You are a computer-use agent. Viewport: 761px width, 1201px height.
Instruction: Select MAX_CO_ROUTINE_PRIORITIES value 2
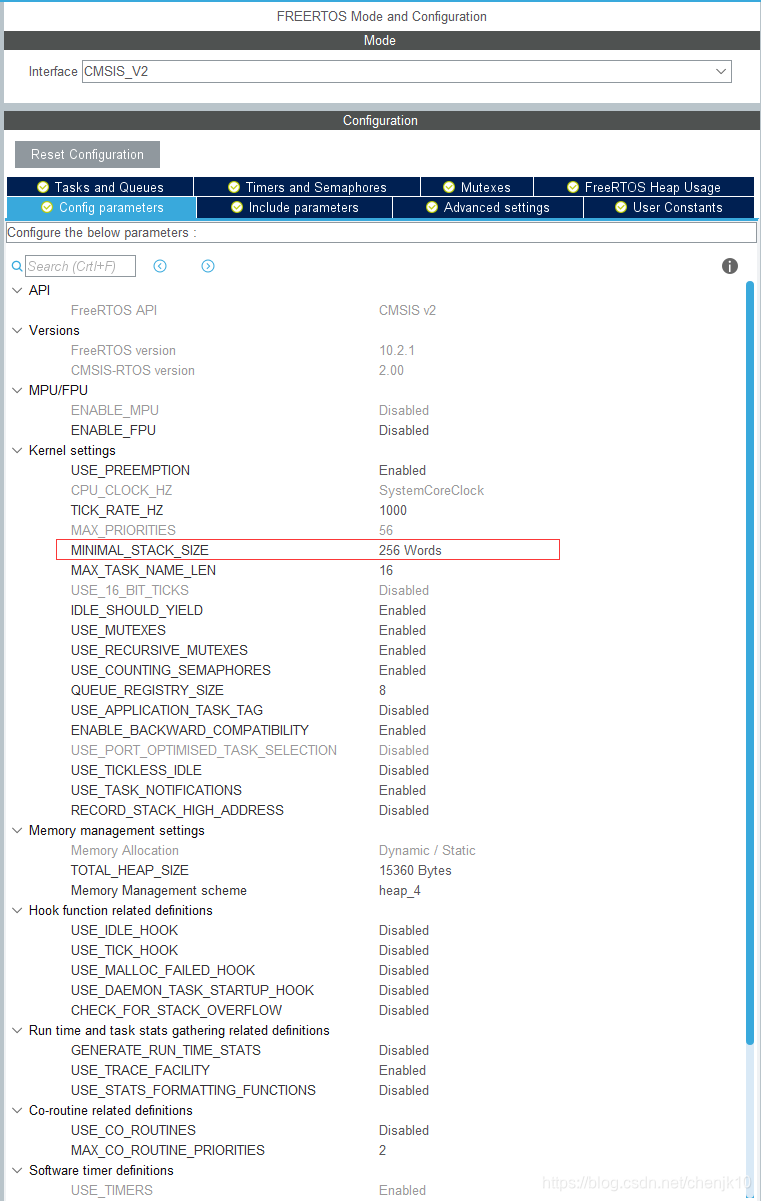[383, 1150]
